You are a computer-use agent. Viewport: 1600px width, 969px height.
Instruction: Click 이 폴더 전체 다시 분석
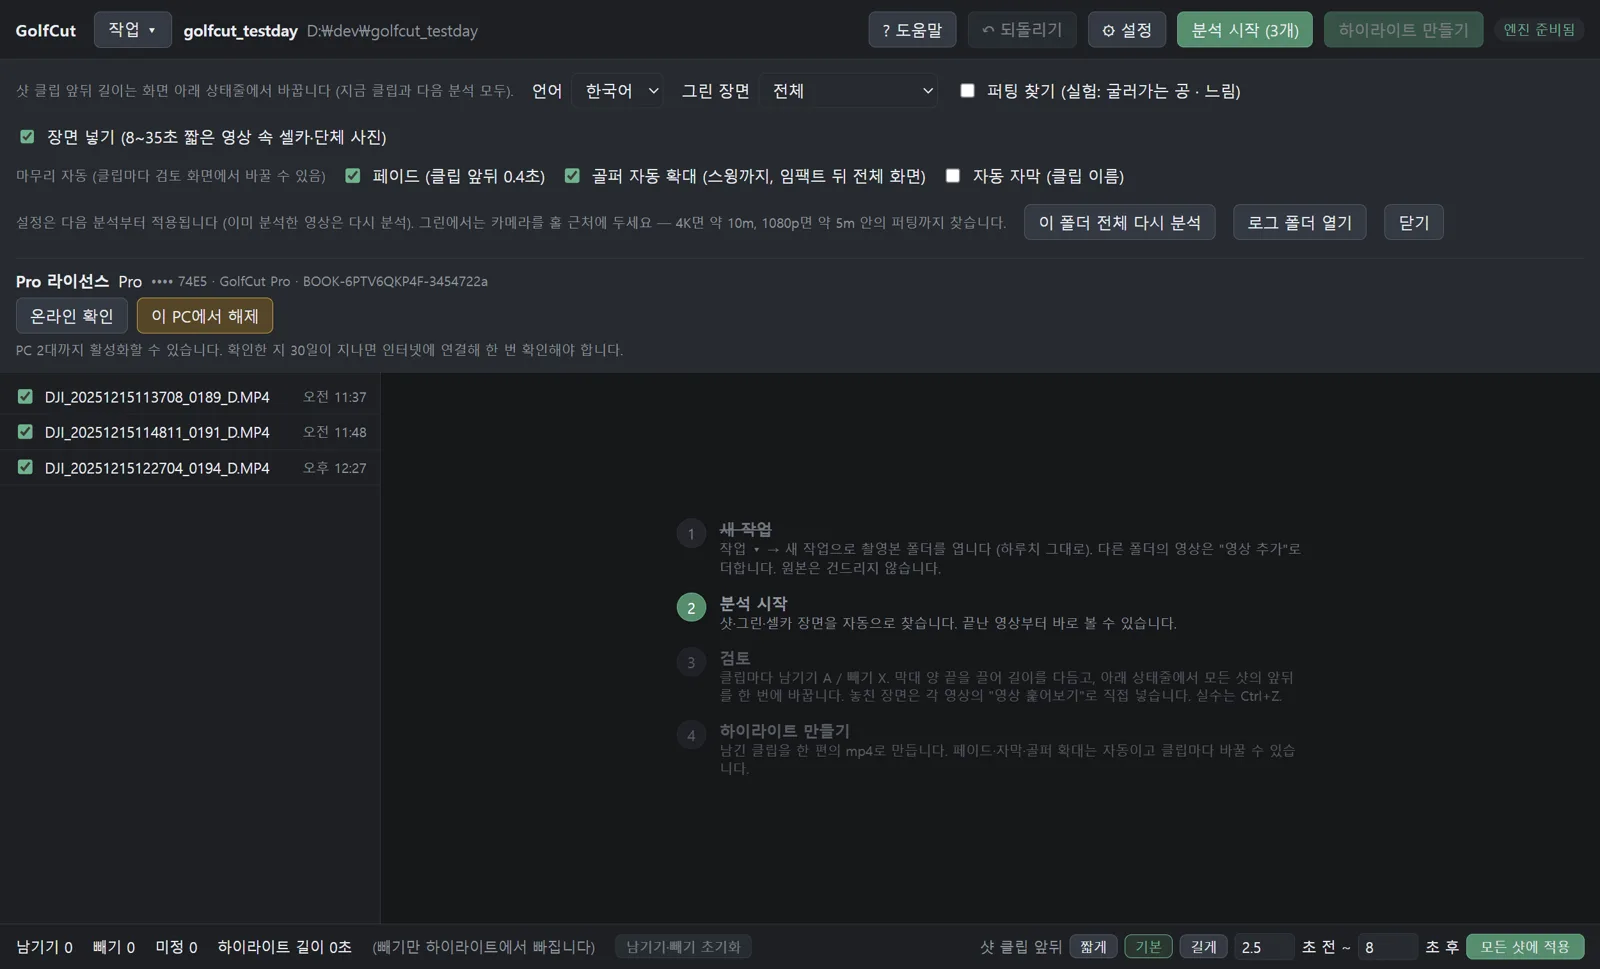coord(1120,222)
